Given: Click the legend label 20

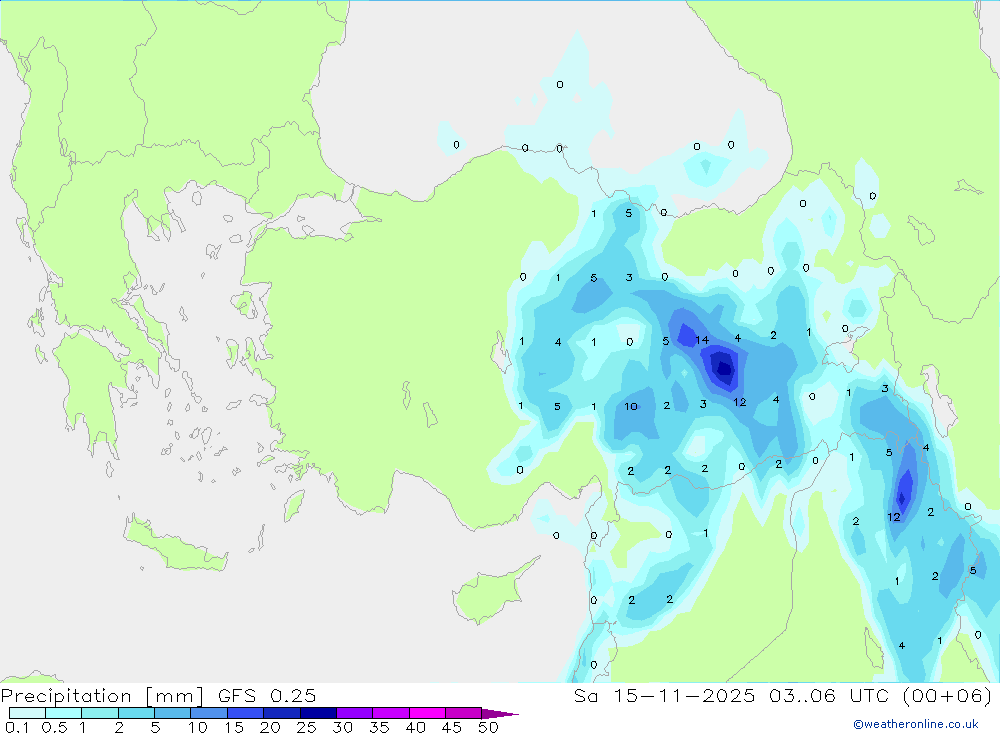Looking at the screenshot, I should 270,727.
